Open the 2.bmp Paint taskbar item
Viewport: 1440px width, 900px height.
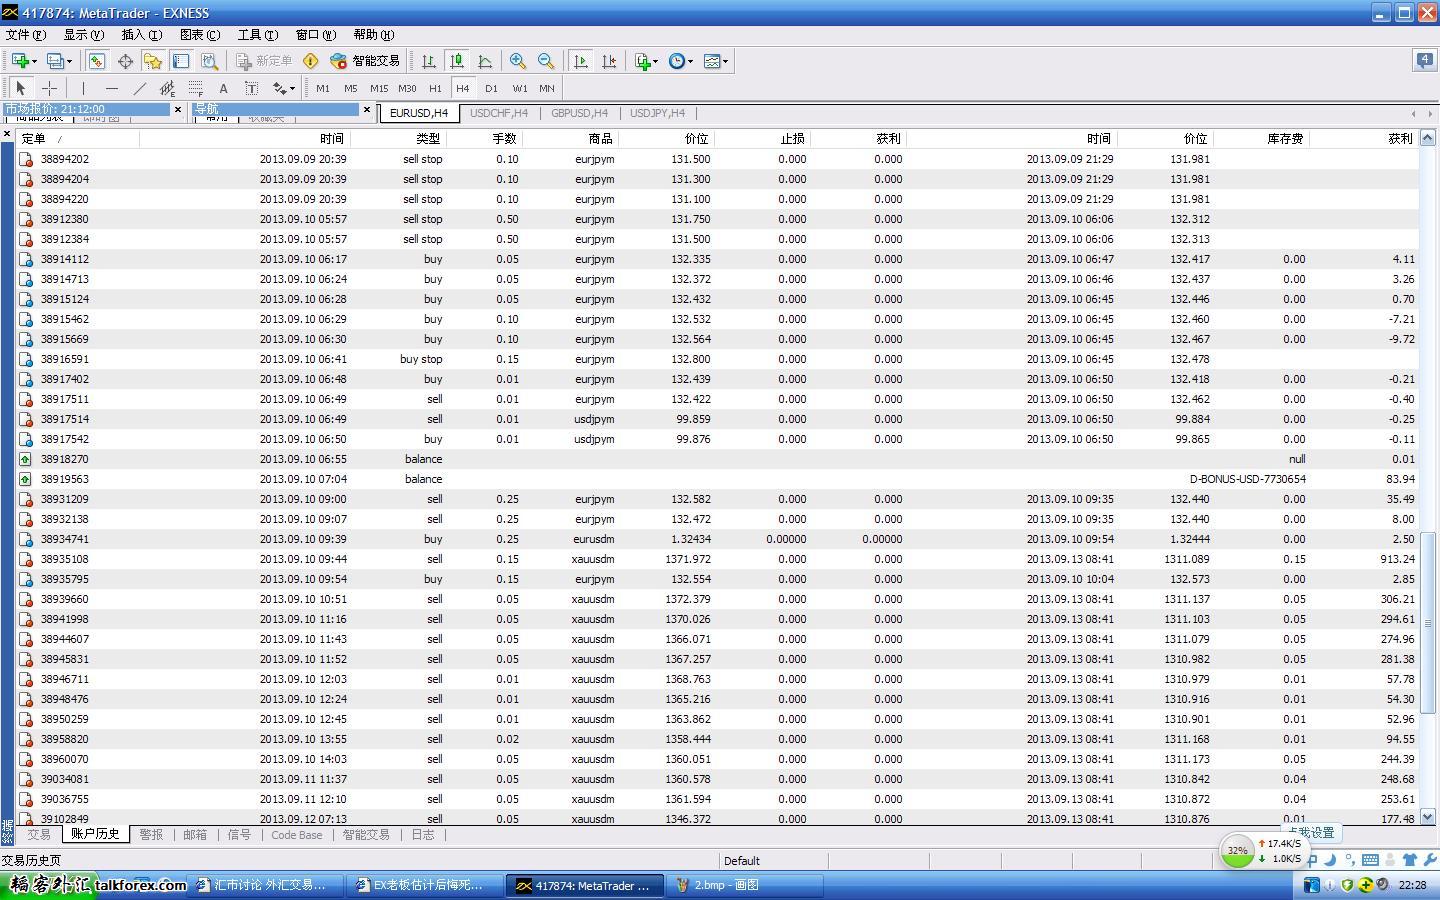pos(745,885)
